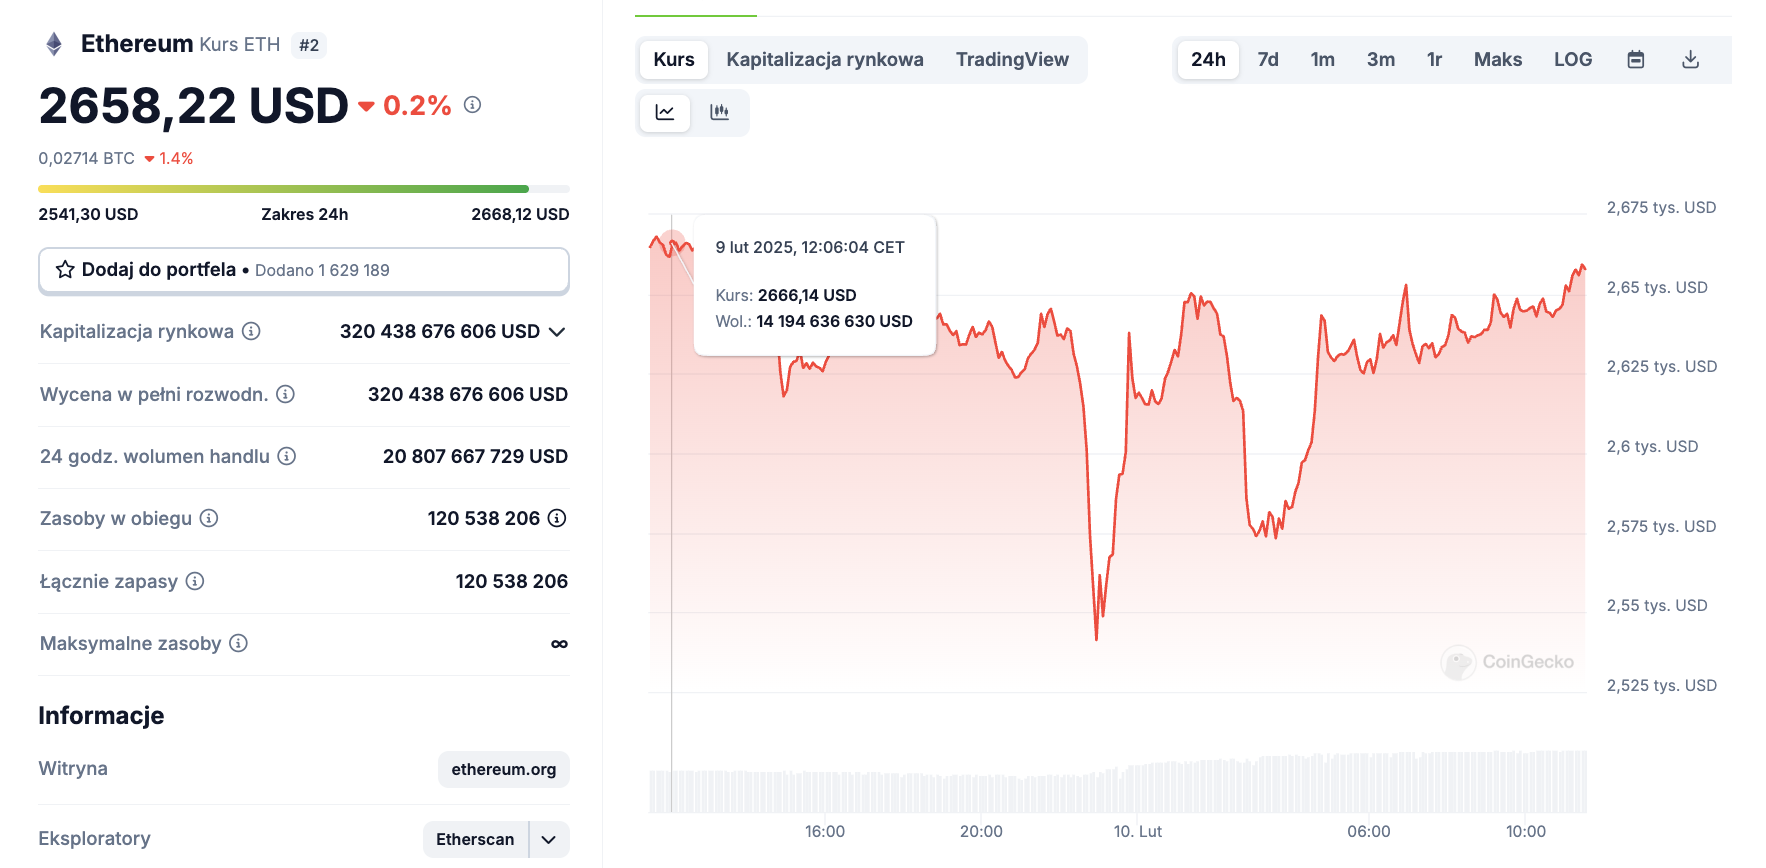The image size is (1766, 868).
Task: Download chart data
Action: click(x=1691, y=60)
